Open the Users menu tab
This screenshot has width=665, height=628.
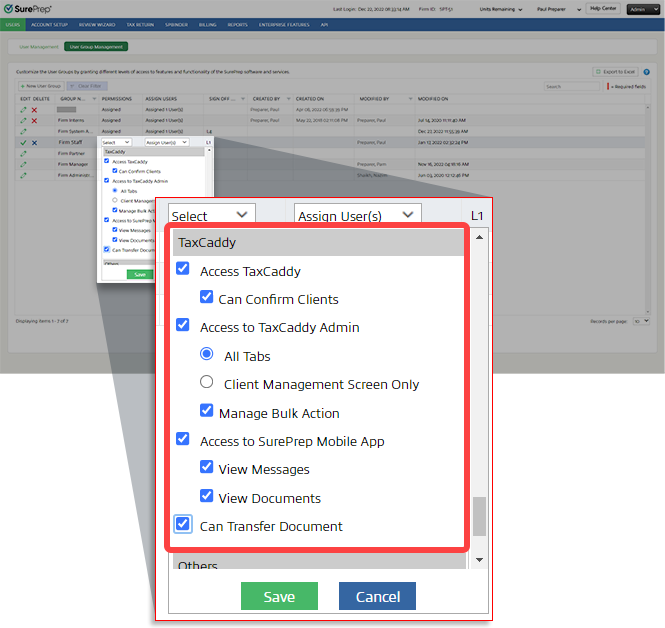coord(13,25)
